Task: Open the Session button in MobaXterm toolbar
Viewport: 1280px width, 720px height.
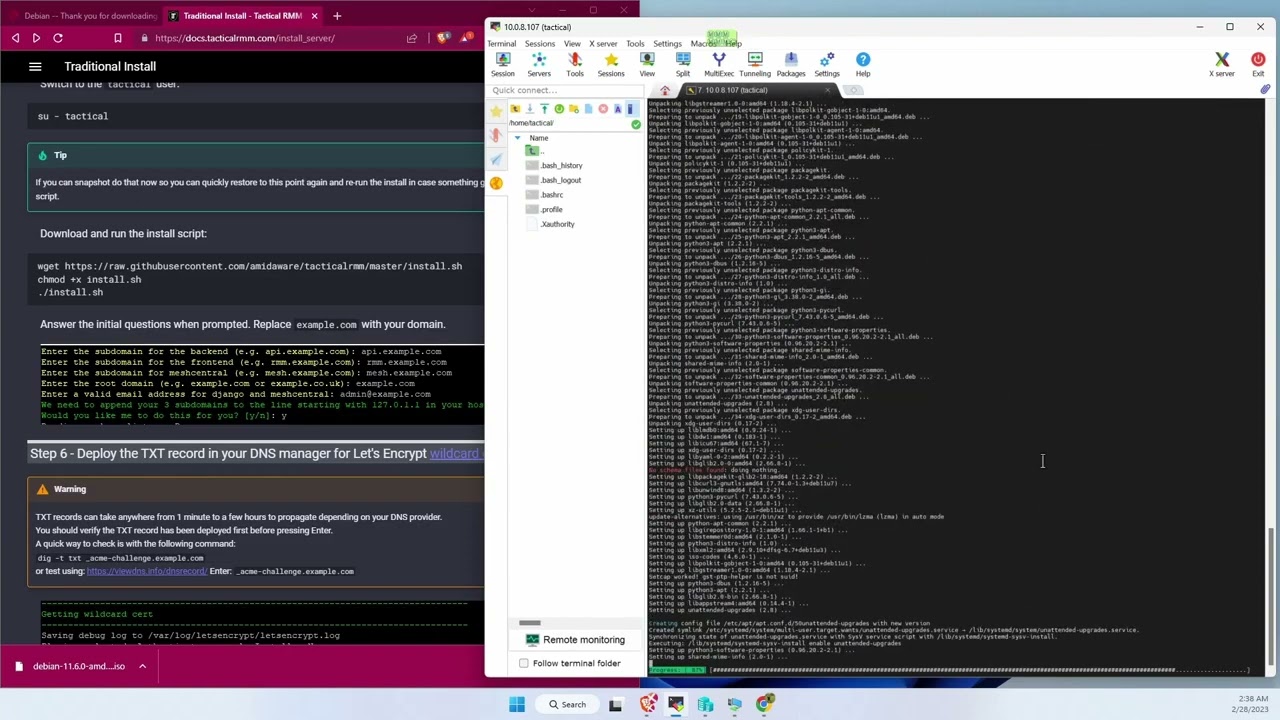Action: (503, 65)
